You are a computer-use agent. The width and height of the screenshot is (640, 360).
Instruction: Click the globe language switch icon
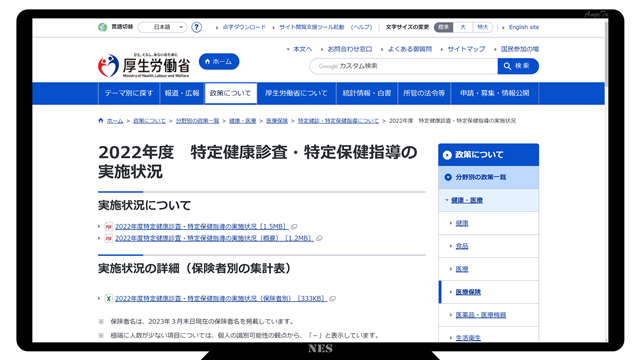coord(102,27)
